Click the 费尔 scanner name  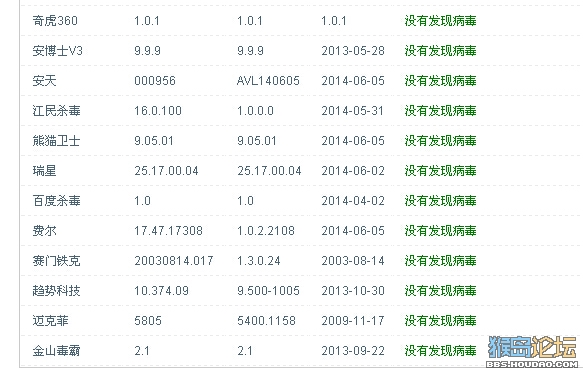44,231
